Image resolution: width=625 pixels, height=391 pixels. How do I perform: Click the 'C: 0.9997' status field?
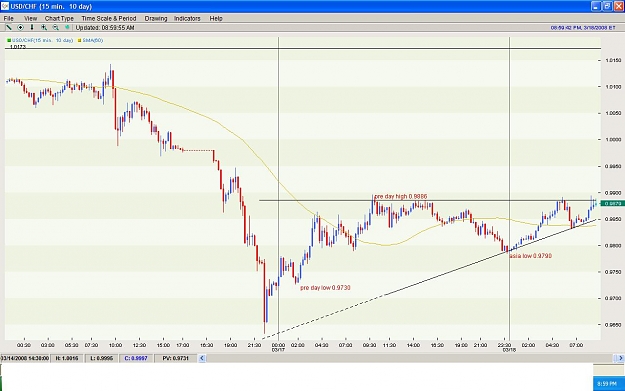[x=136, y=358]
